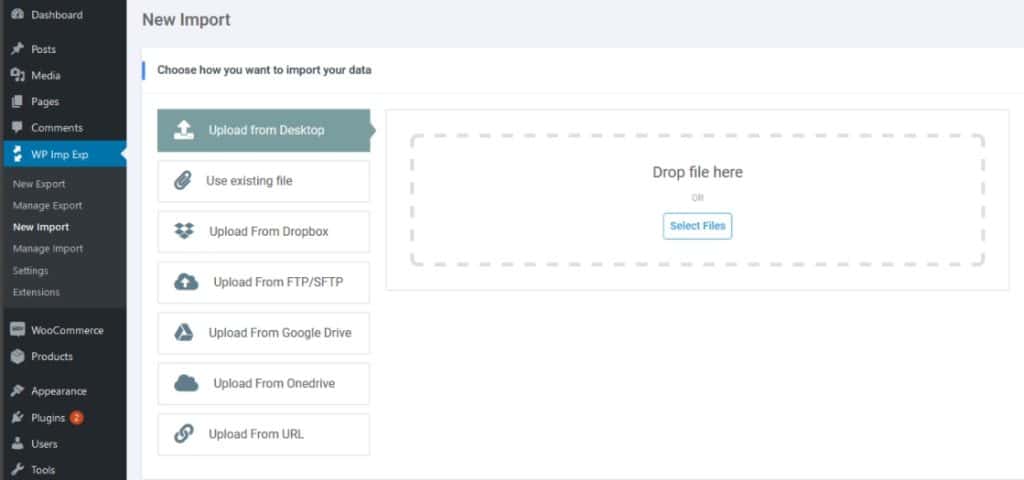
Task: Choose the Use existing file option
Action: pyautogui.click(x=263, y=181)
